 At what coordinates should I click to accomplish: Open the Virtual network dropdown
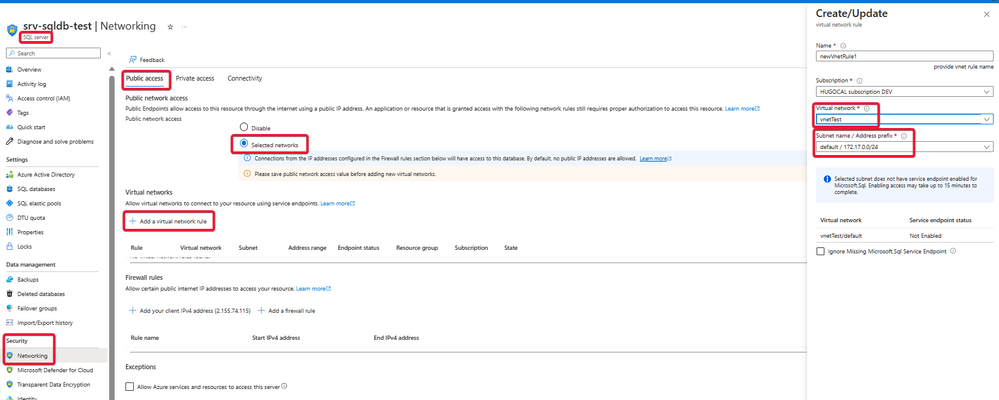click(904, 119)
